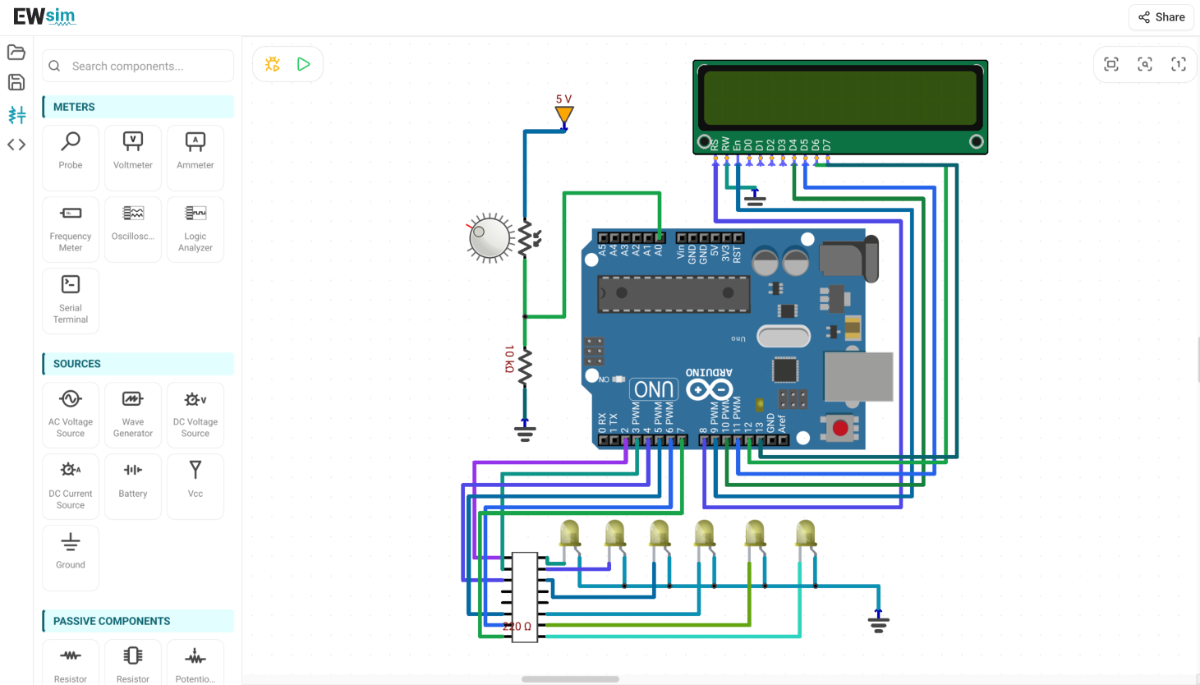Click the Search components field
The width and height of the screenshot is (1200, 685).
point(138,66)
